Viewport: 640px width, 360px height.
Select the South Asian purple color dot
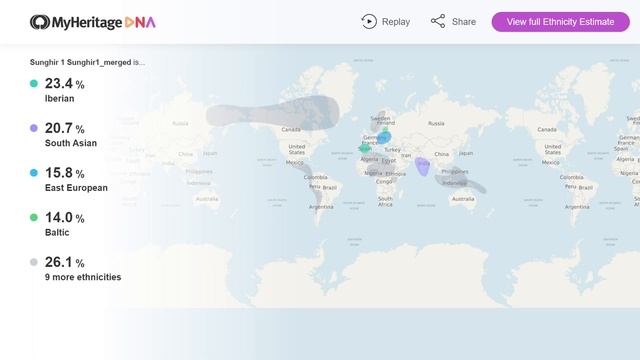pos(34,128)
